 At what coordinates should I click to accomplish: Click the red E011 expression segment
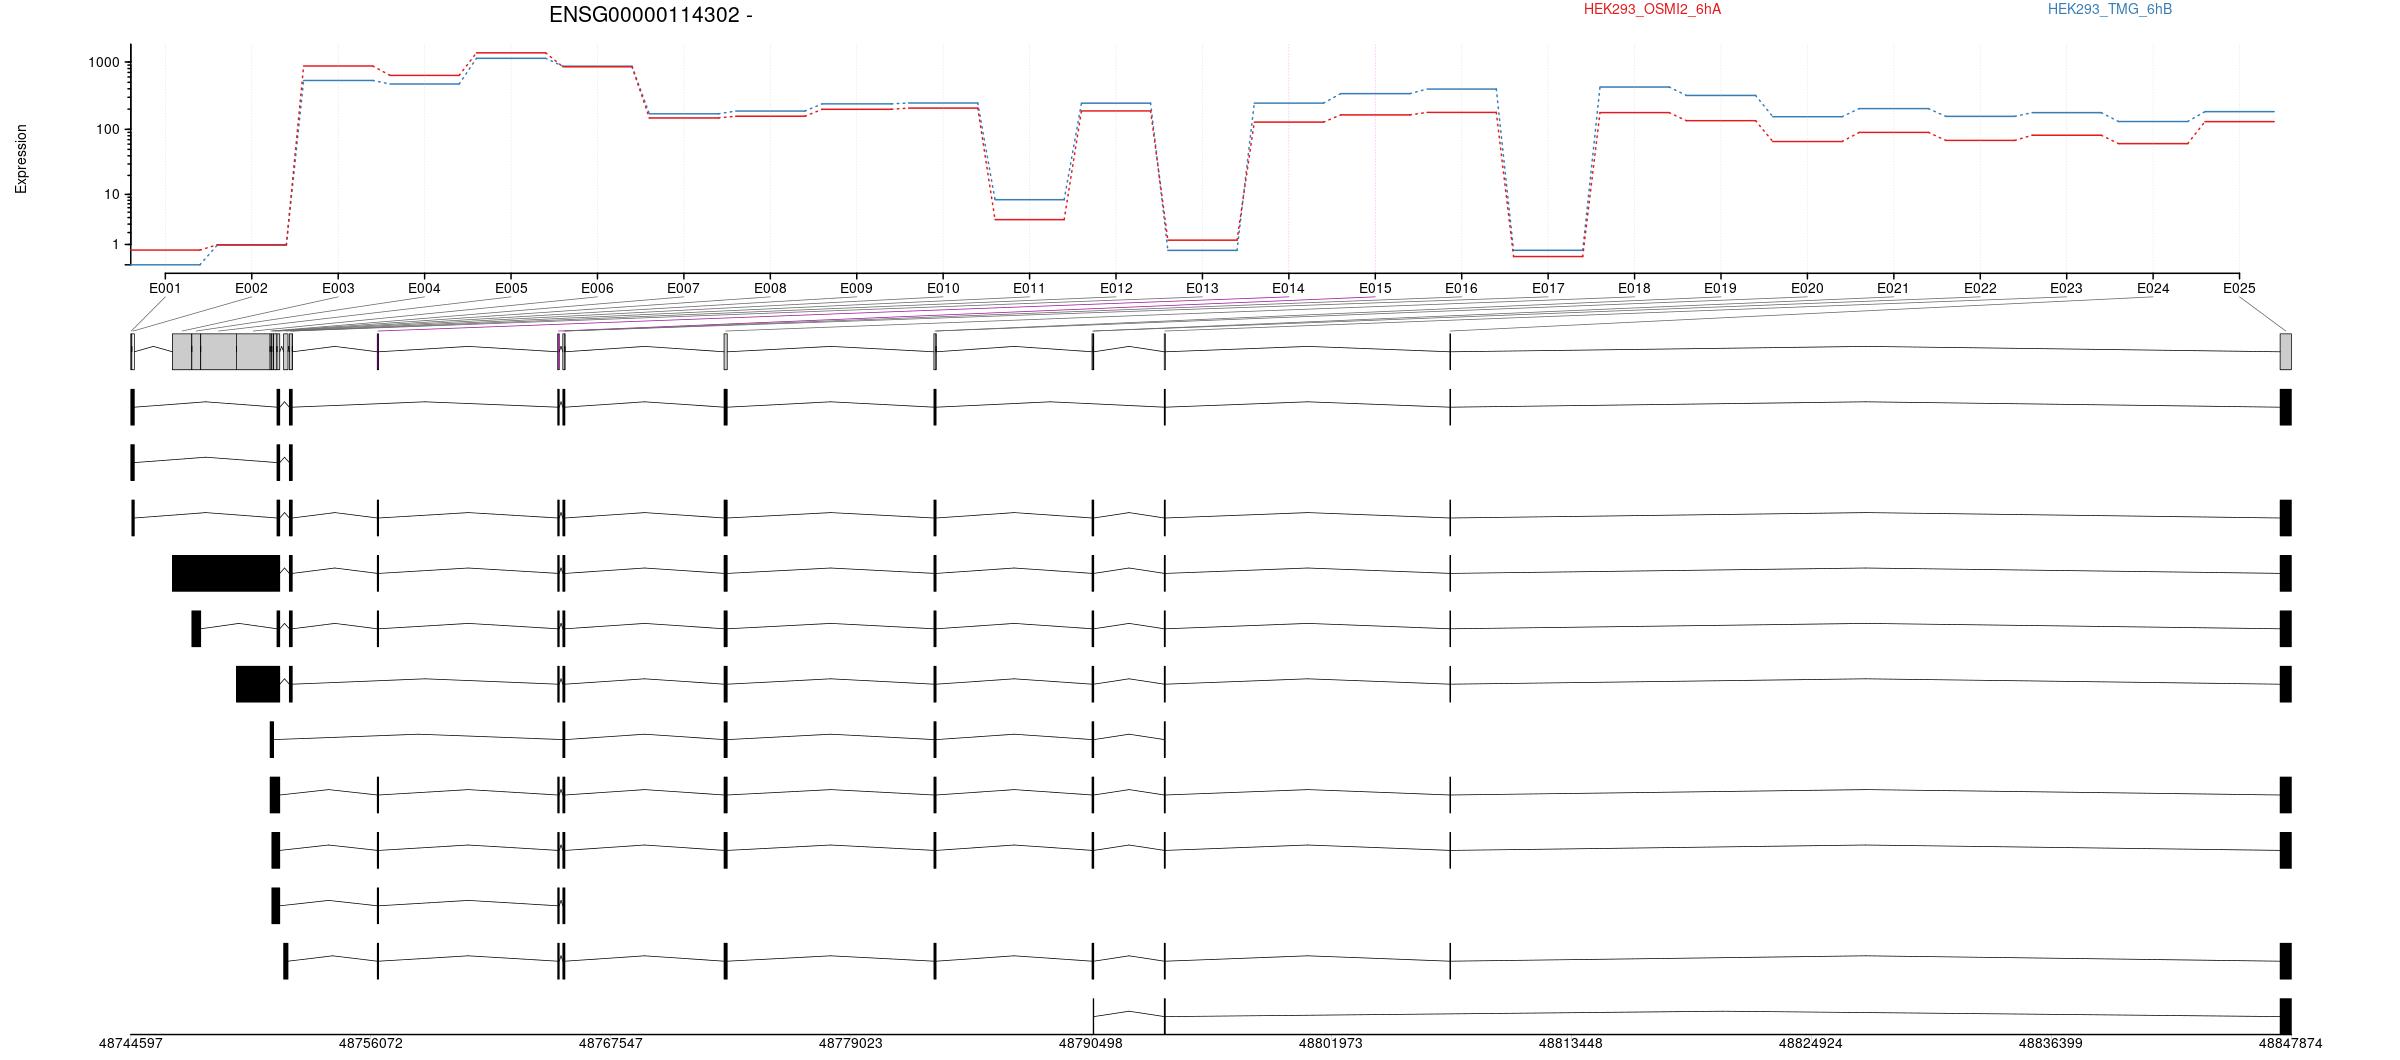[x=1029, y=219]
